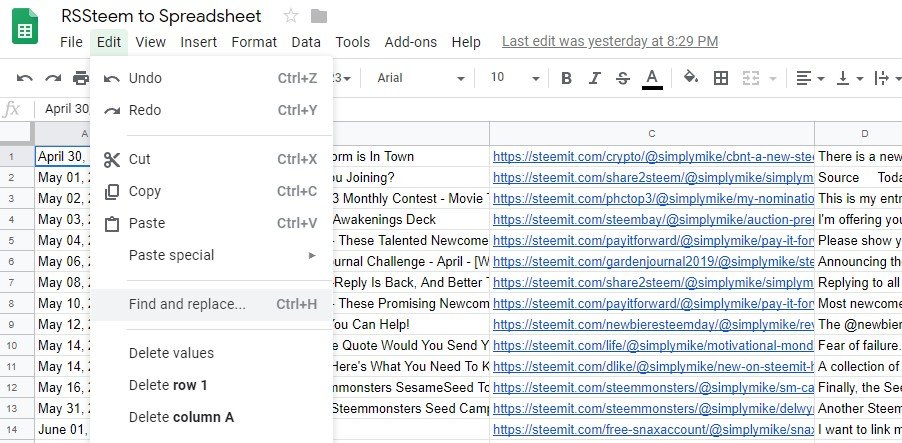Viewport: 902px width, 443px height.
Task: Click the toolbar undo arrow icon
Action: pyautogui.click(x=25, y=78)
